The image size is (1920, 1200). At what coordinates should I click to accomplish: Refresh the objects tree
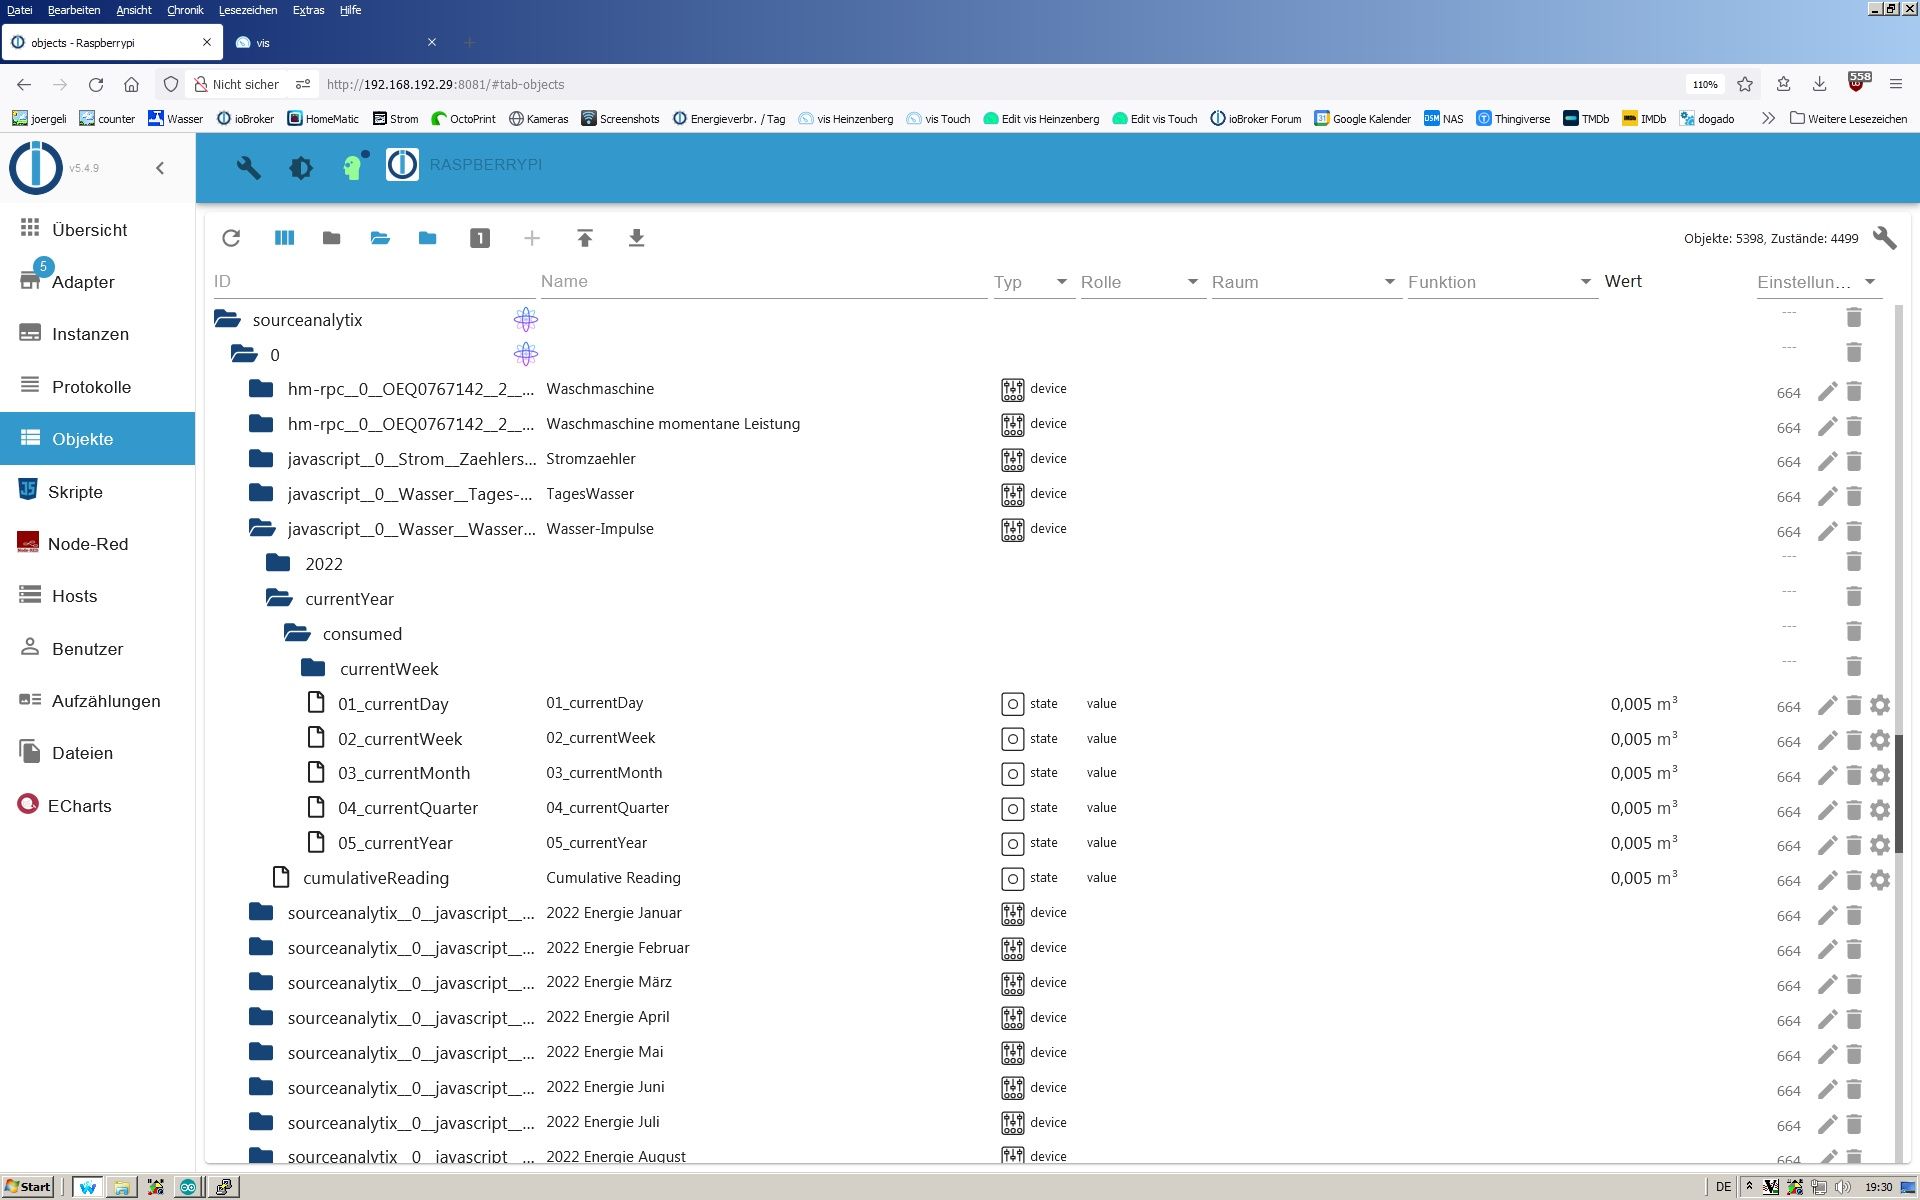point(231,238)
